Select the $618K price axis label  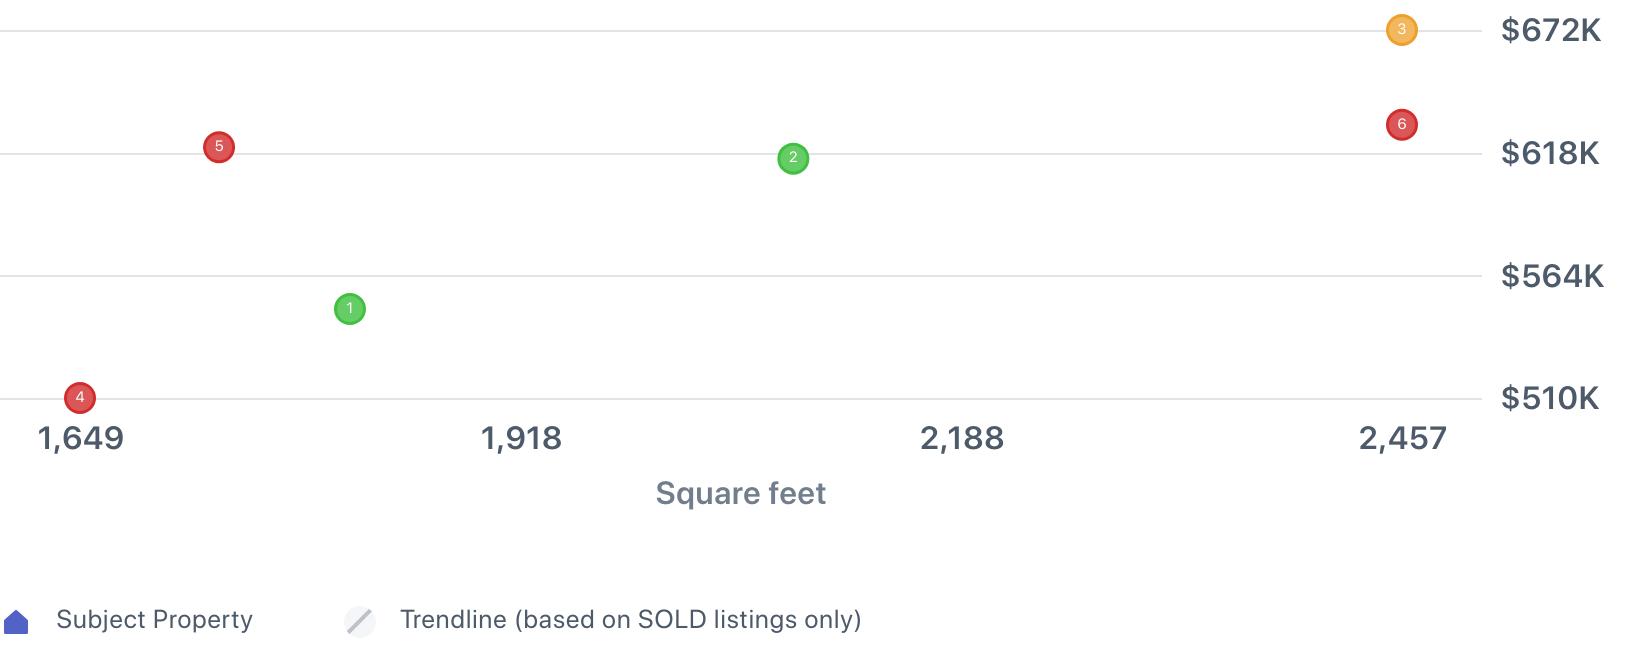pyautogui.click(x=1550, y=153)
